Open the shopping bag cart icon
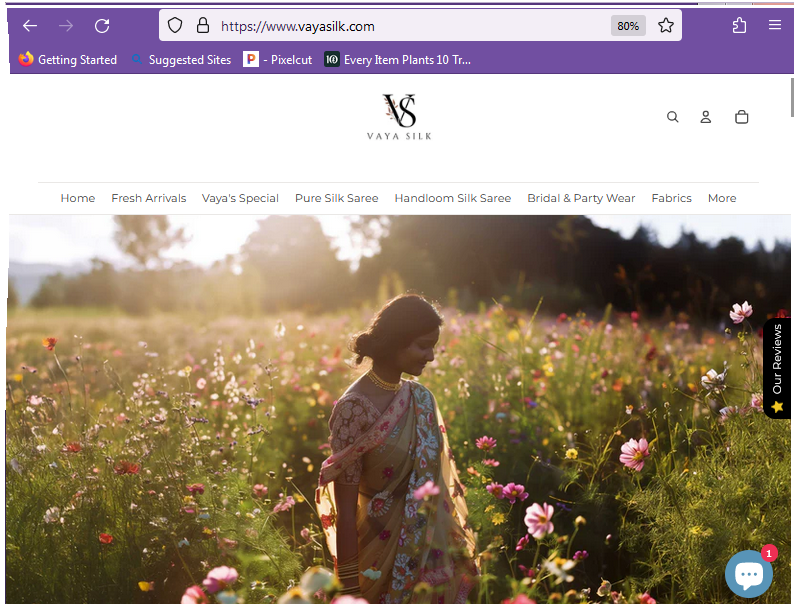The height and width of the screenshot is (610, 794). tap(741, 117)
